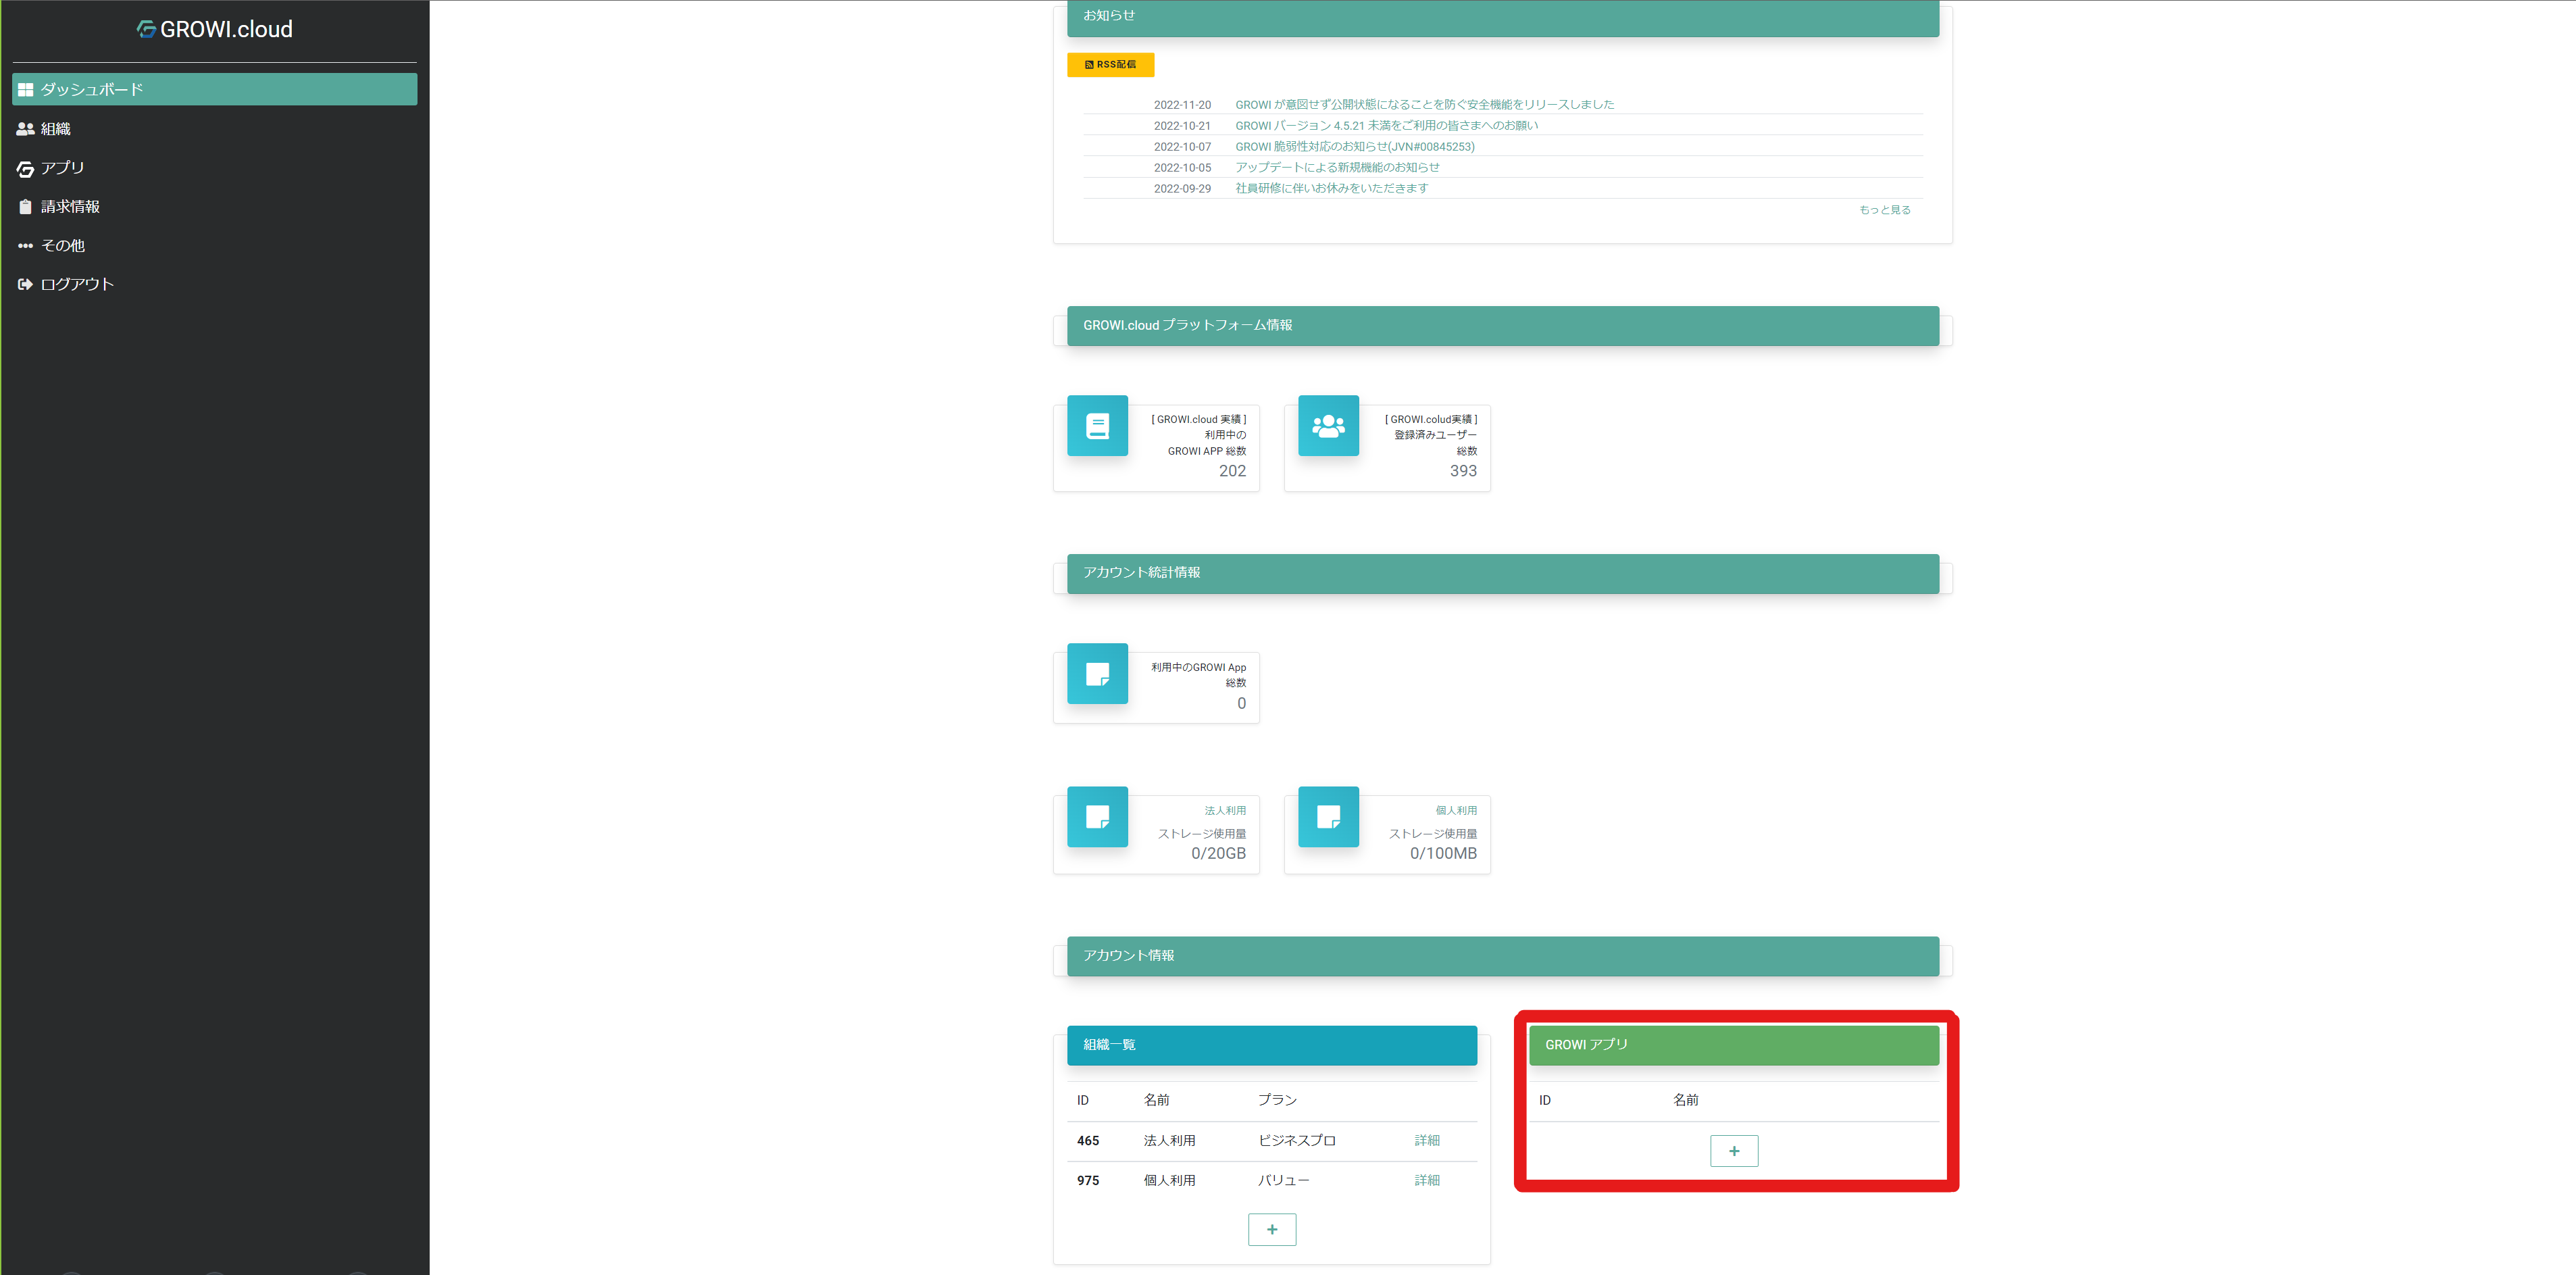The height and width of the screenshot is (1275, 2576).
Task: Open その他 menu item
Action: pos(62,246)
